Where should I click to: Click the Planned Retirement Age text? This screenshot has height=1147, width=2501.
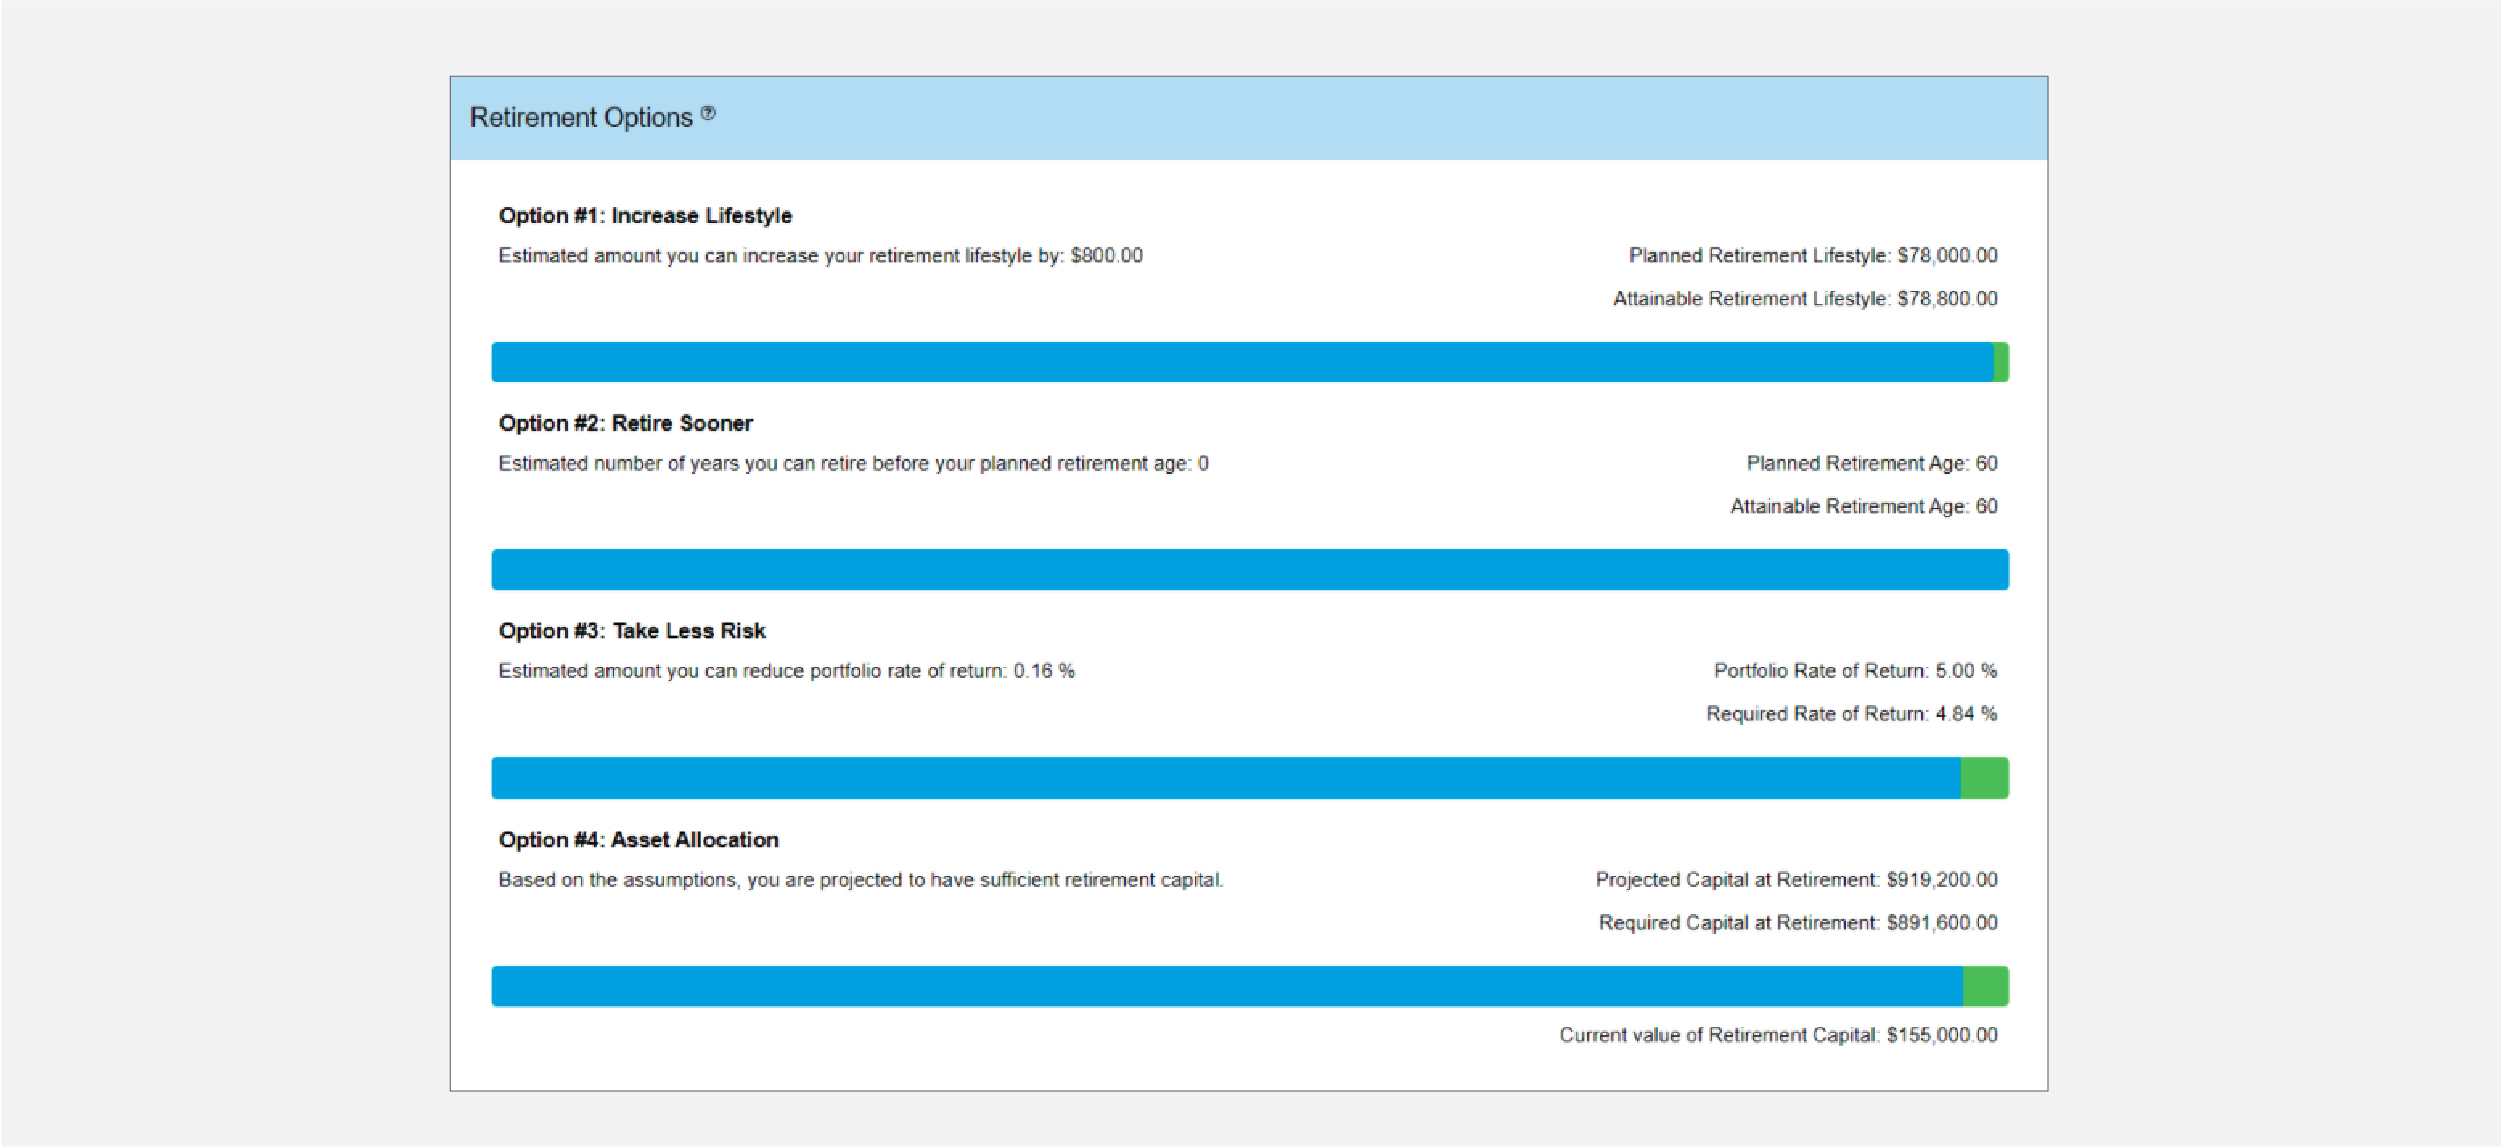[x=1871, y=464]
